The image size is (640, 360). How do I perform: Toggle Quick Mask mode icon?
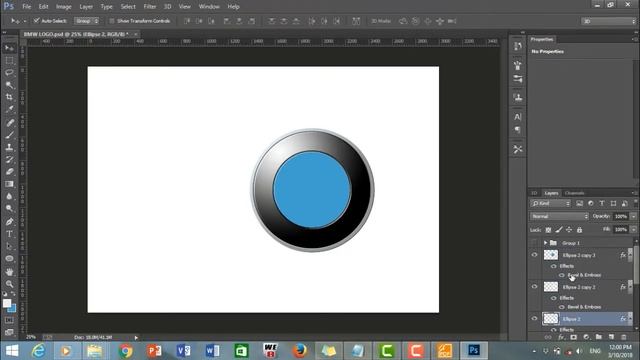[x=9, y=320]
